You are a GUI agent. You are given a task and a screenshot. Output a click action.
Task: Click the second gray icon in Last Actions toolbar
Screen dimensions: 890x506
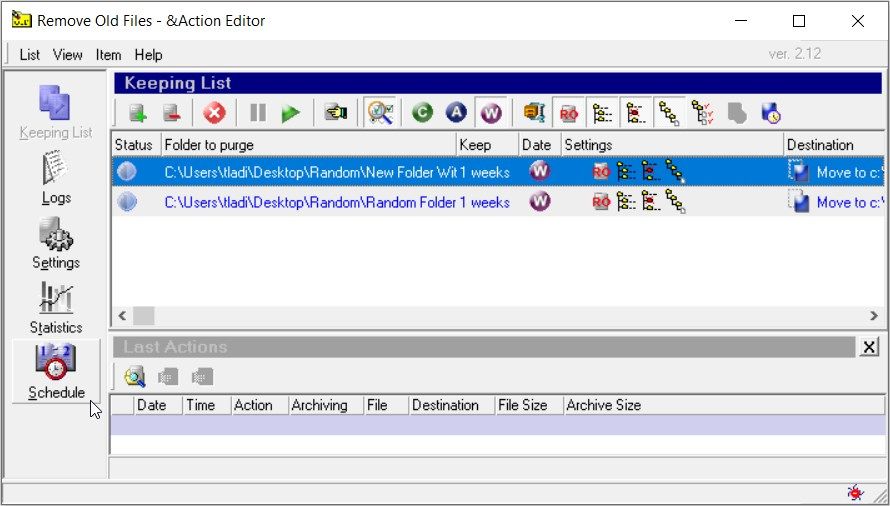tap(202, 377)
